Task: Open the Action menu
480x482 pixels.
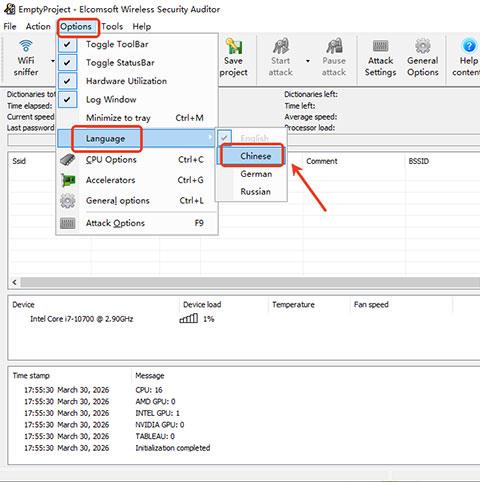Action: click(x=38, y=26)
